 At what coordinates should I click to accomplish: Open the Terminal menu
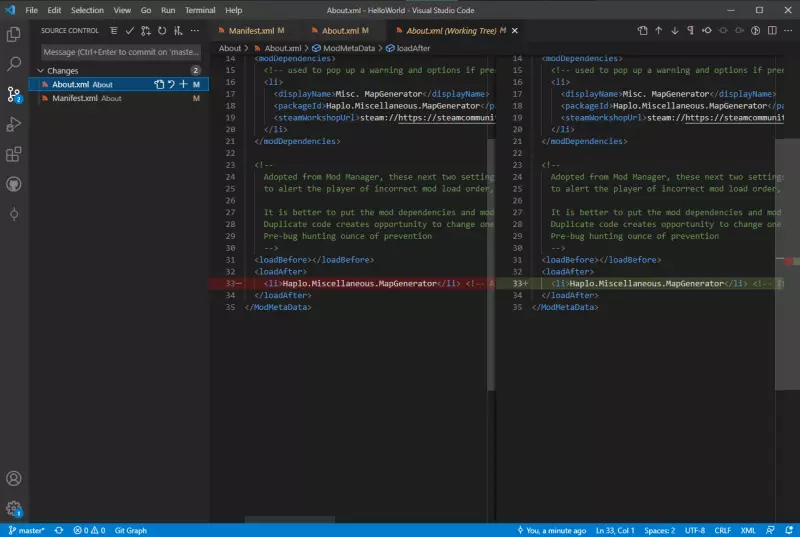point(200,9)
